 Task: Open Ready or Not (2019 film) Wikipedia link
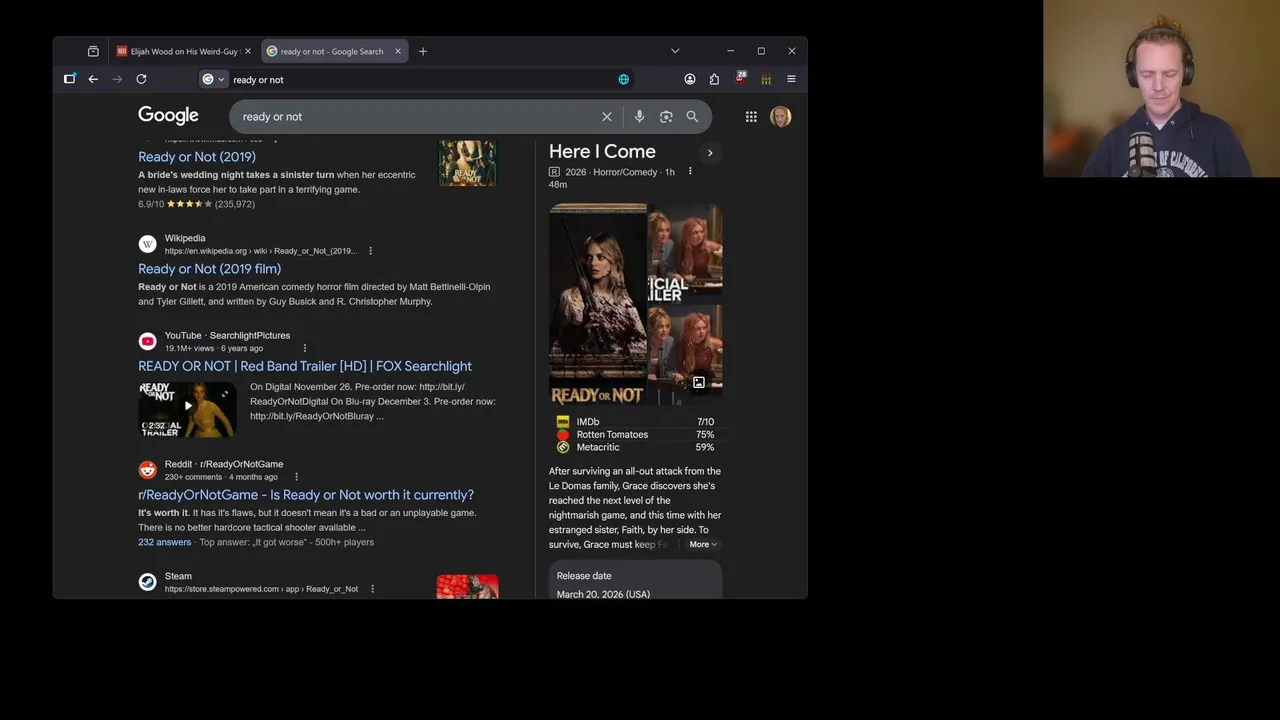pos(209,269)
